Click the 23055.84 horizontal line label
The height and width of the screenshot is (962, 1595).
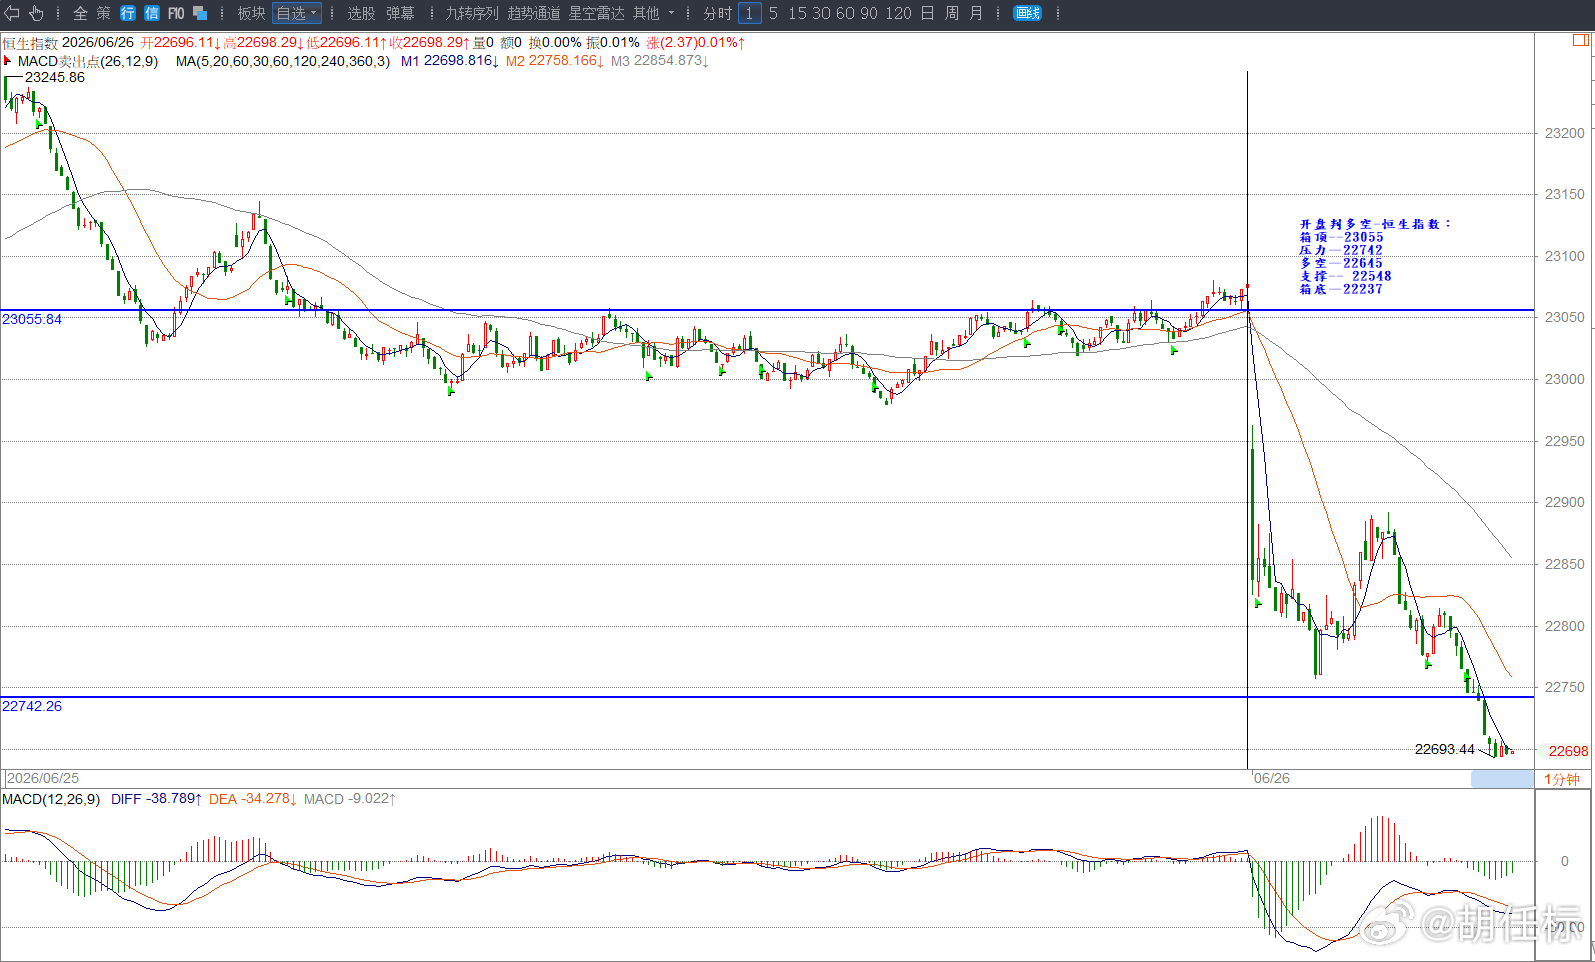(32, 319)
